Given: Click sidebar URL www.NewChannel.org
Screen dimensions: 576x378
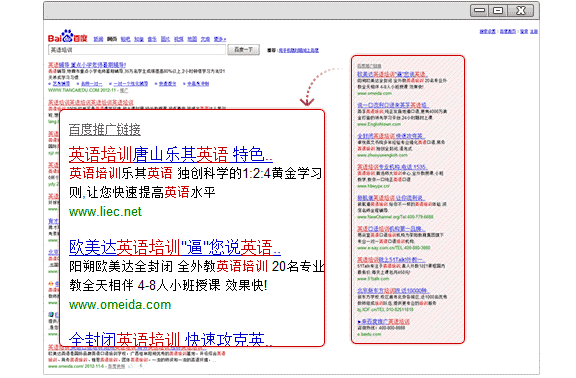Looking at the screenshot, I should click(395, 217).
